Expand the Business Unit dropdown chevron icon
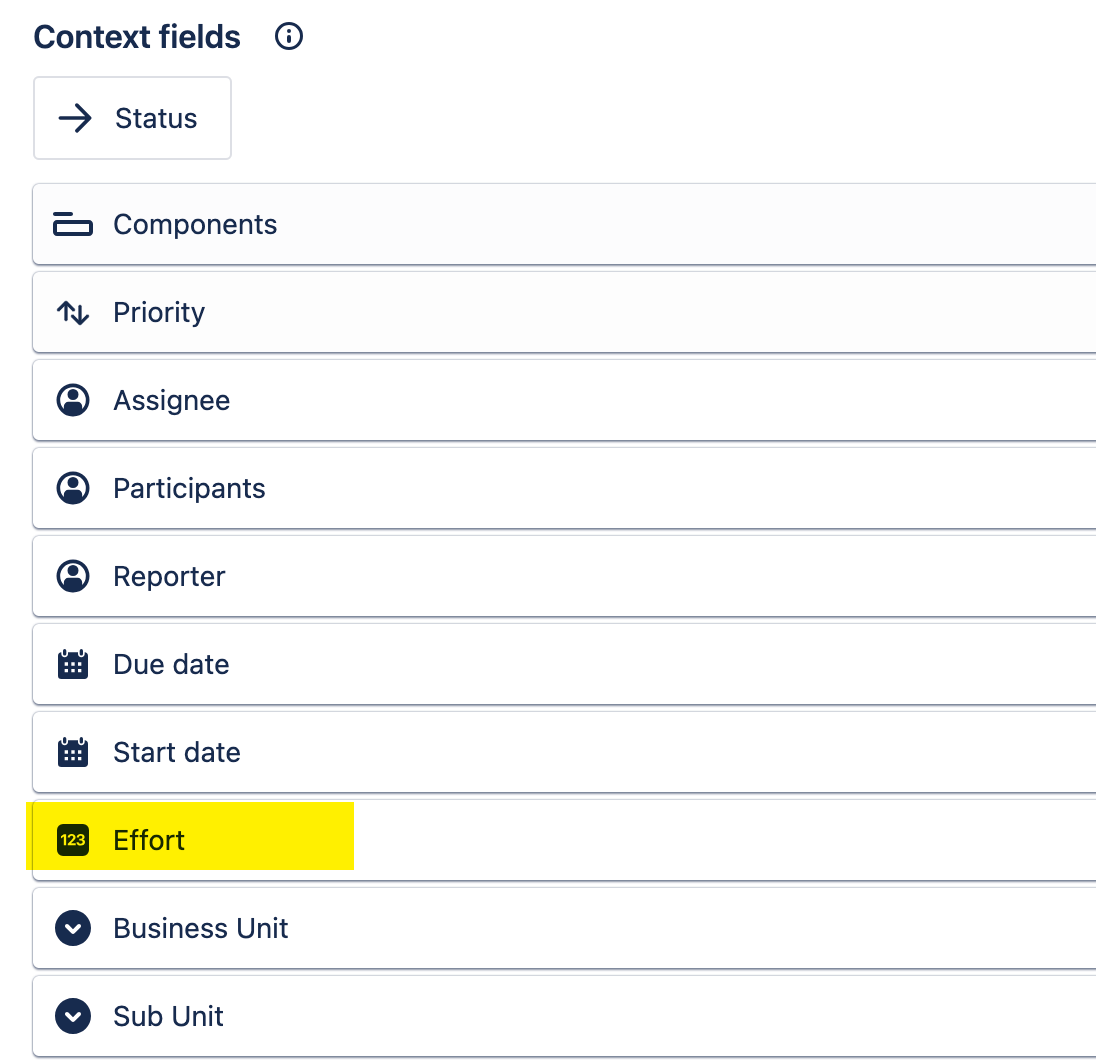Image resolution: width=1096 pixels, height=1062 pixels. [73, 928]
